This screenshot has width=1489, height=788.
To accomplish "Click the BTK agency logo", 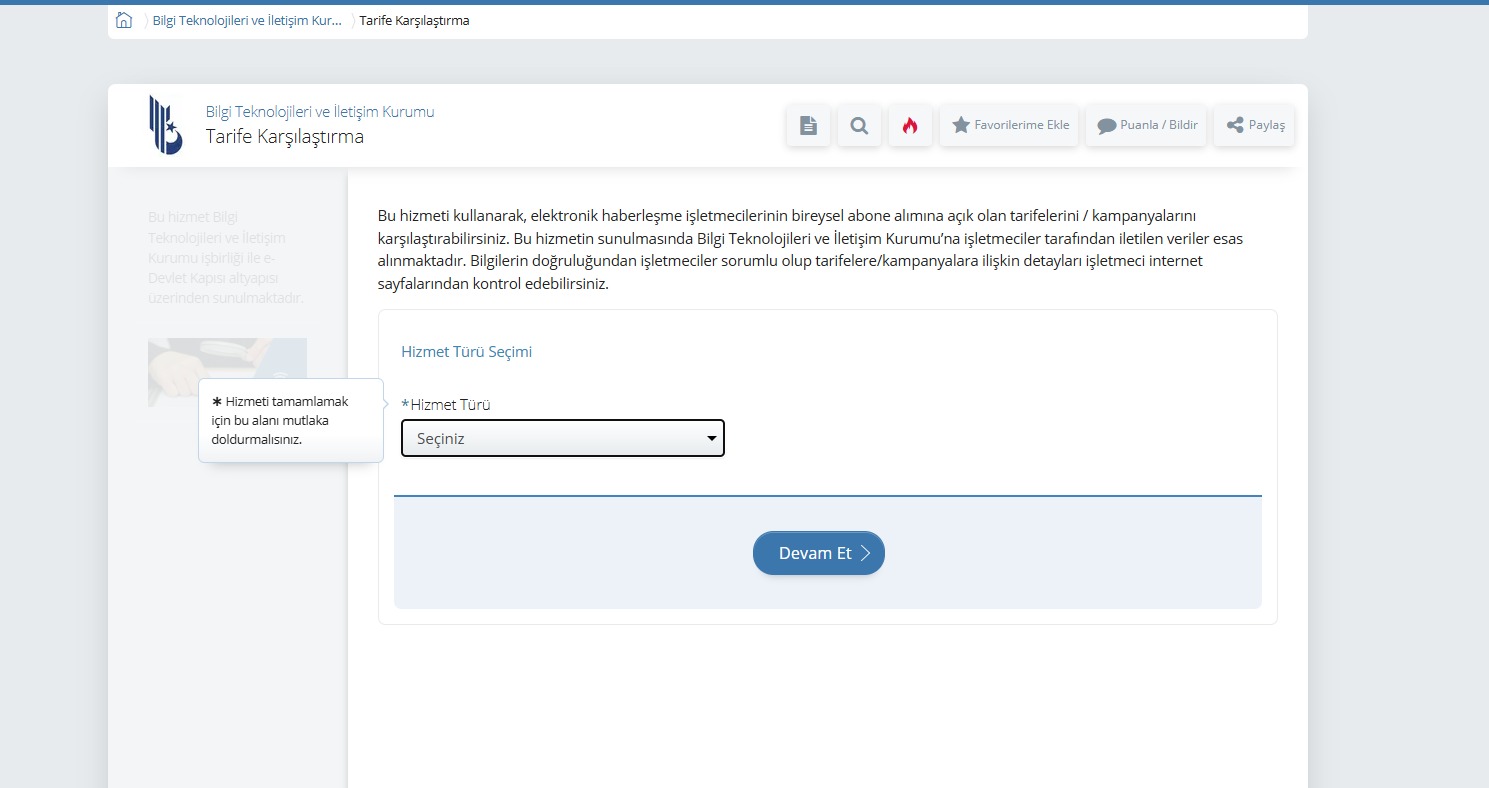I will pyautogui.click(x=165, y=125).
